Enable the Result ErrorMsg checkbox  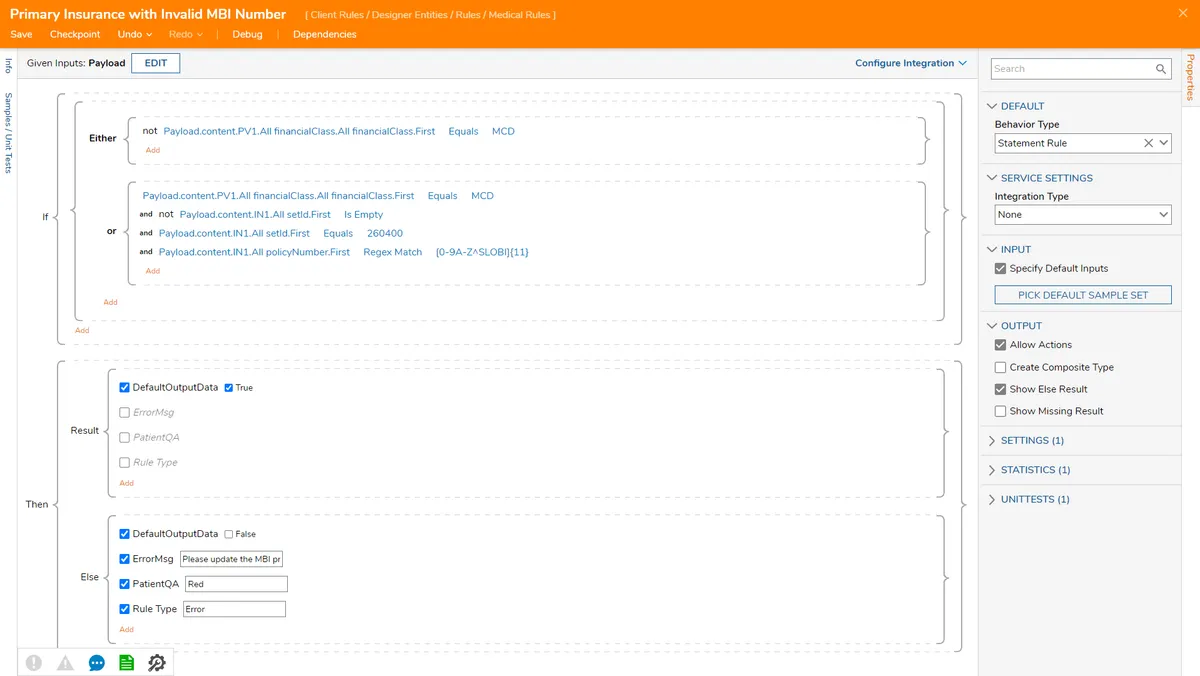pyautogui.click(x=124, y=412)
